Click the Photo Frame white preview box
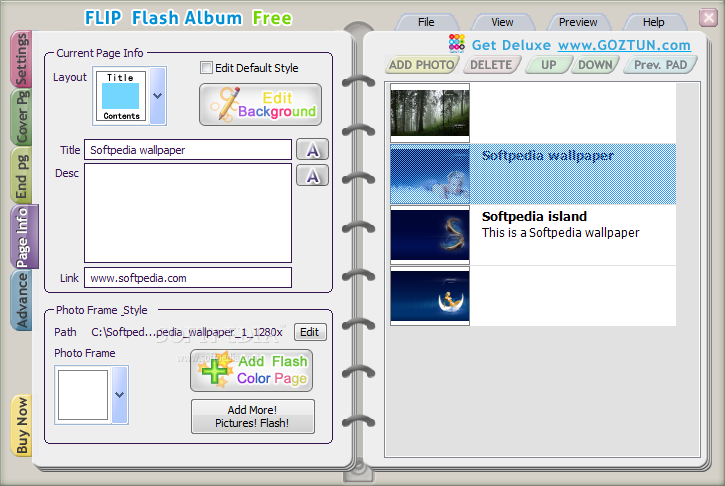 tap(83, 395)
